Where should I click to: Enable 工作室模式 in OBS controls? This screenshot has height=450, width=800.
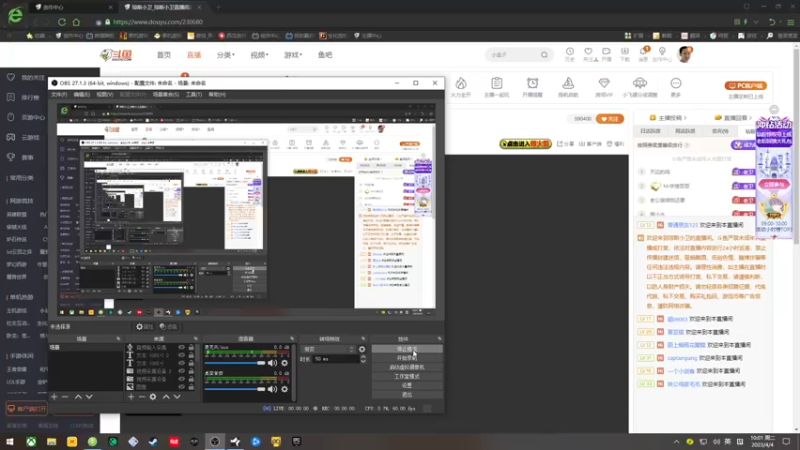[407, 377]
